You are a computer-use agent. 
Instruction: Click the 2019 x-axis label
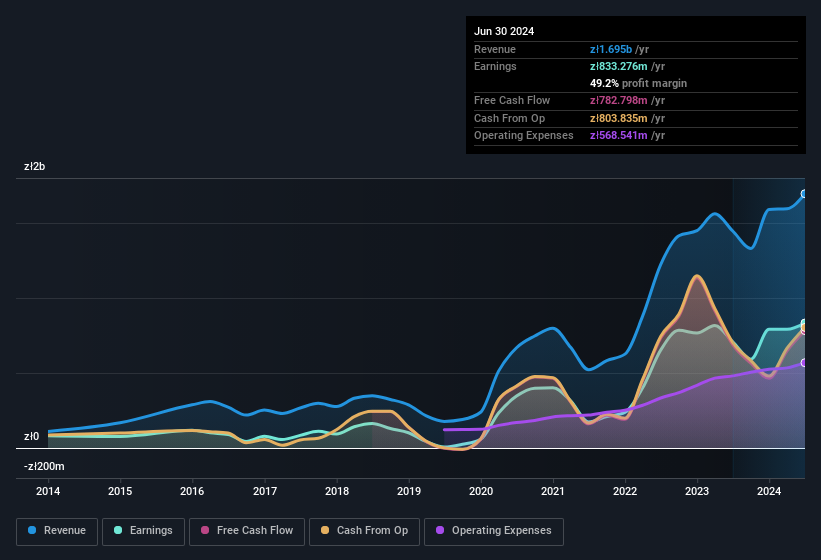click(x=409, y=491)
